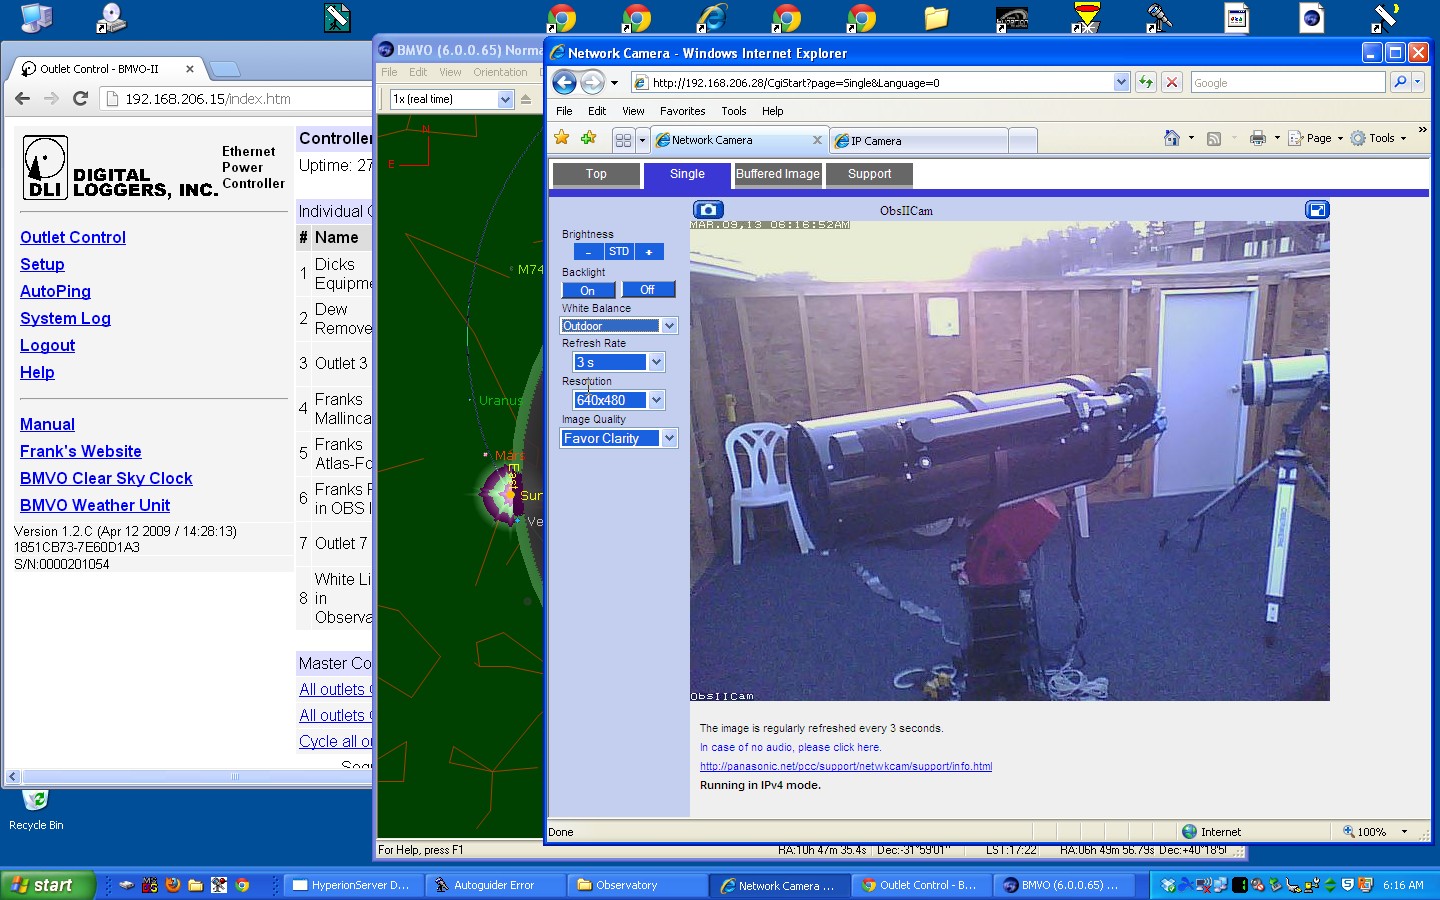Click the Chrome back arrow in Outlet Control
Viewport: 1440px width, 900px height.
[x=23, y=98]
